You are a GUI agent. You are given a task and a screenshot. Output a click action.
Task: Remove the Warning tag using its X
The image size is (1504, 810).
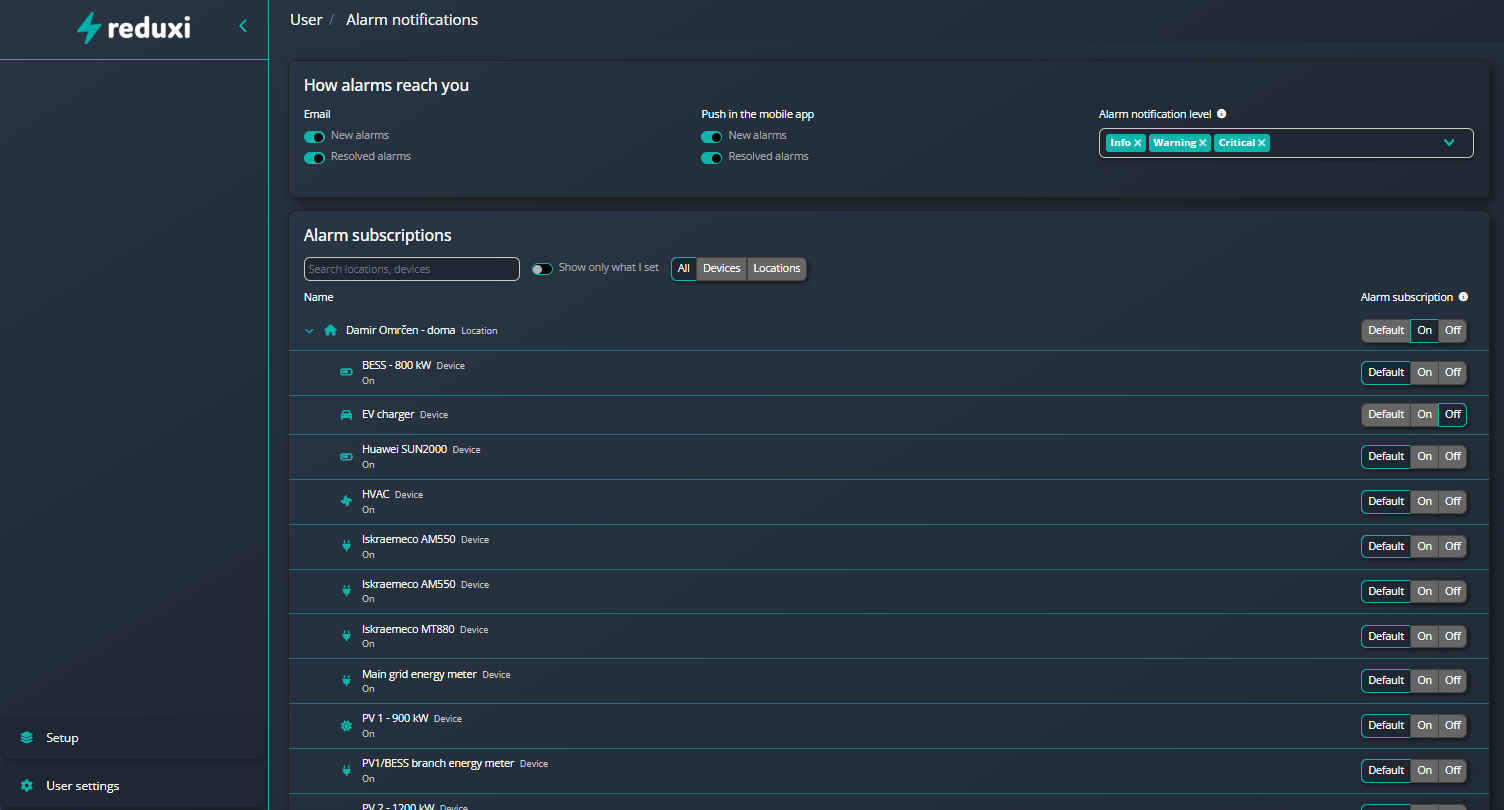coord(1203,143)
